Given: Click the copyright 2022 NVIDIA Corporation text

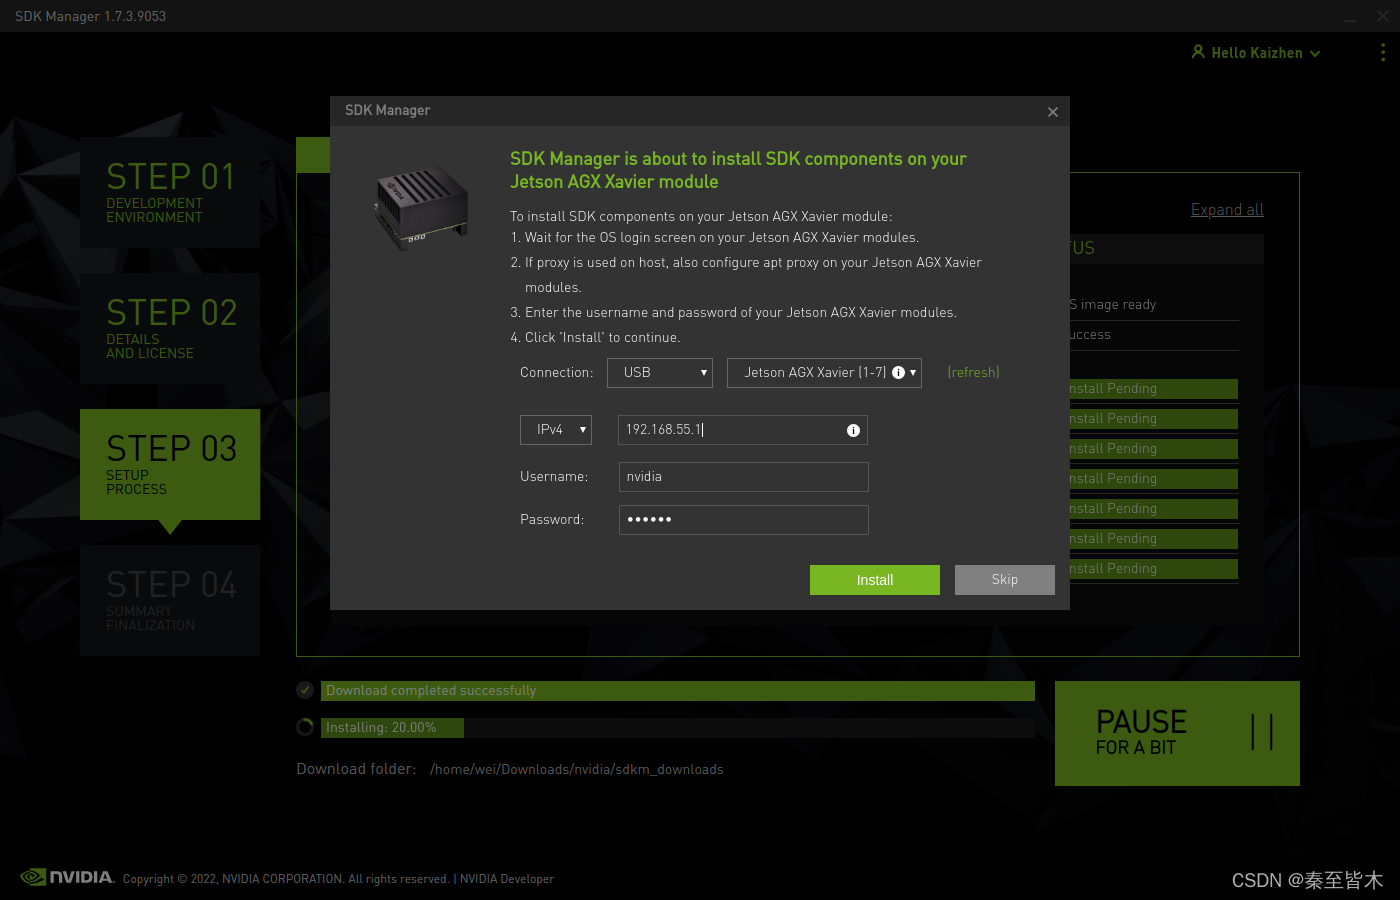Looking at the screenshot, I should coord(286,879).
